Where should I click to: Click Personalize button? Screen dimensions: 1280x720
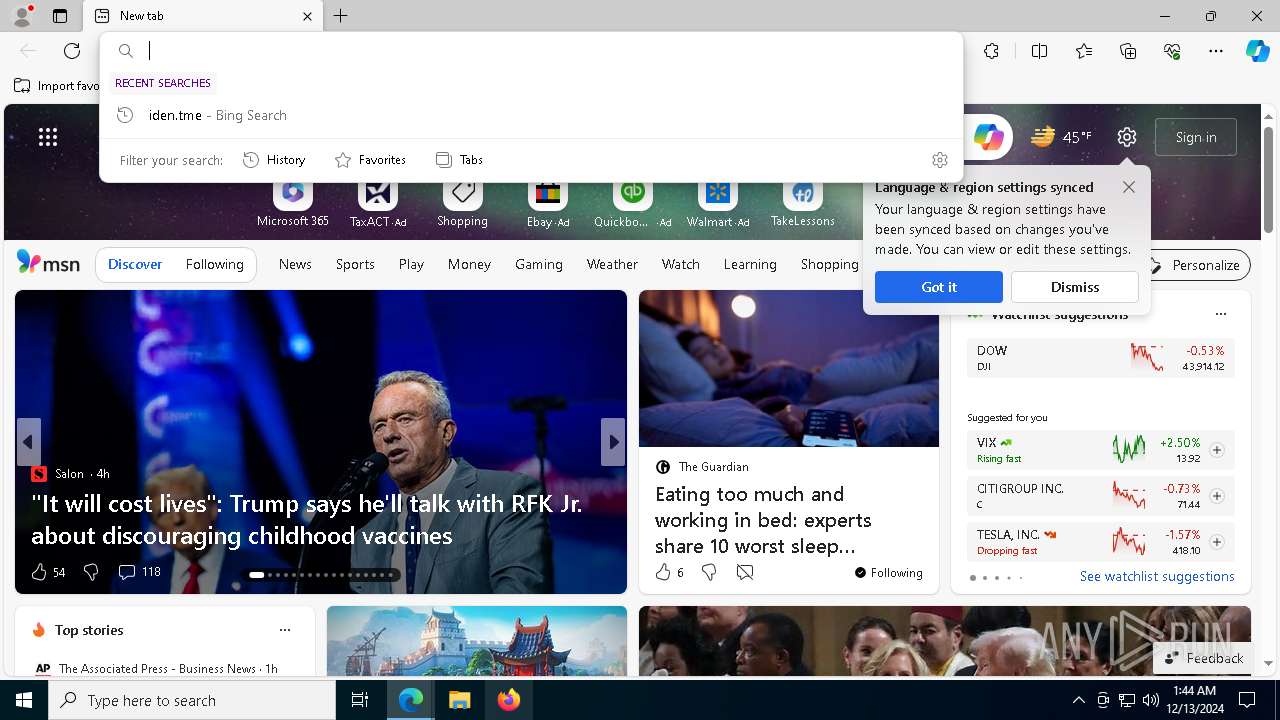1195,265
